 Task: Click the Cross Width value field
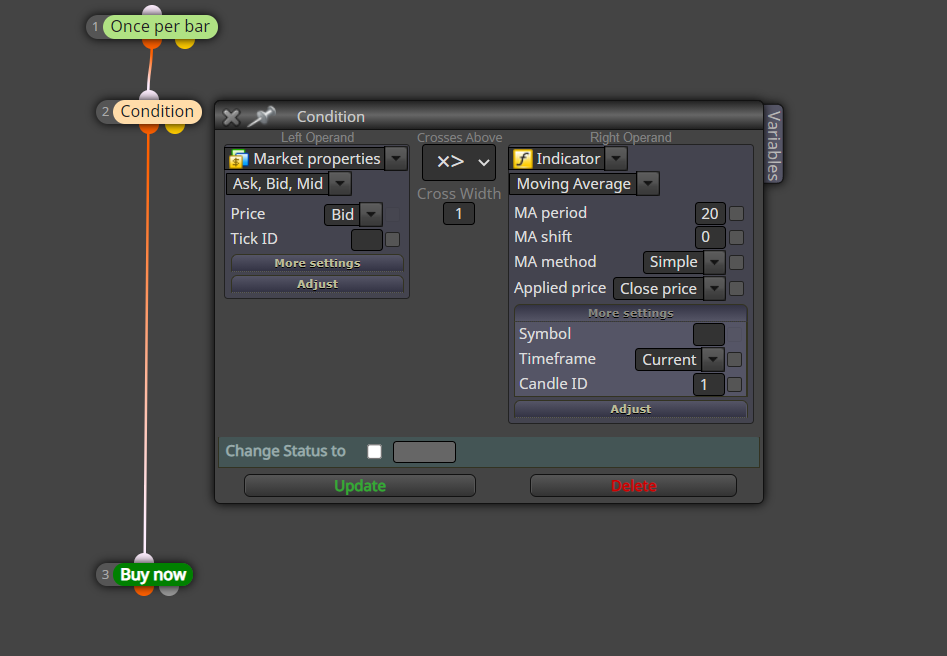click(459, 214)
